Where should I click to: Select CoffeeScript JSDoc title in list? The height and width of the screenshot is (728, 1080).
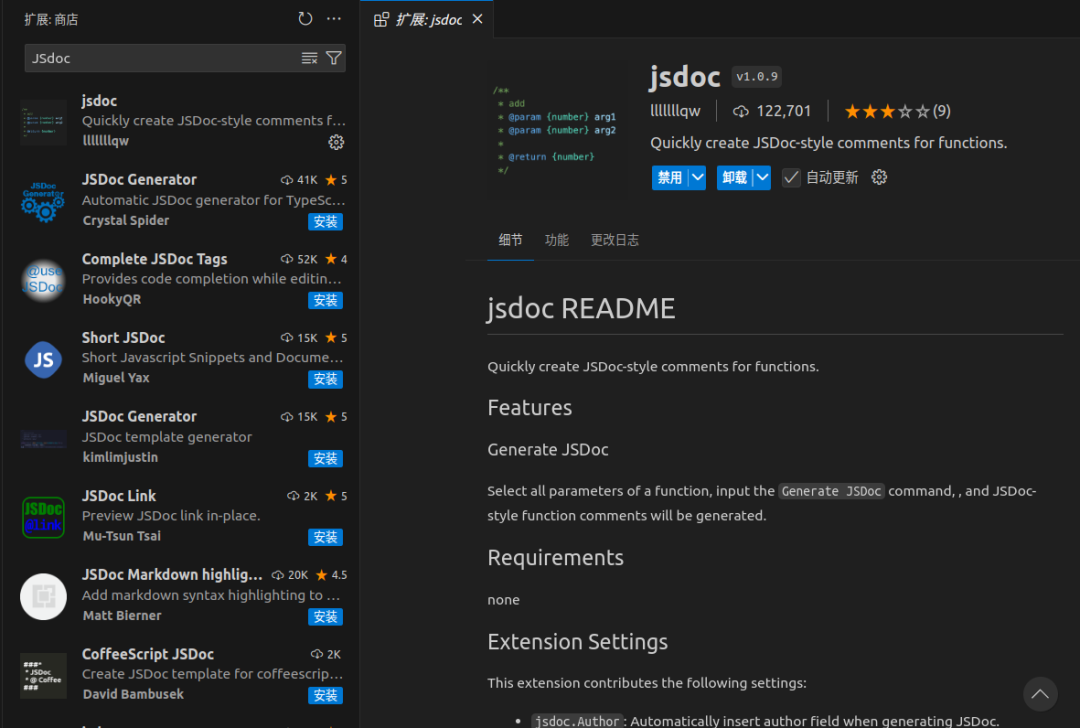(x=147, y=654)
